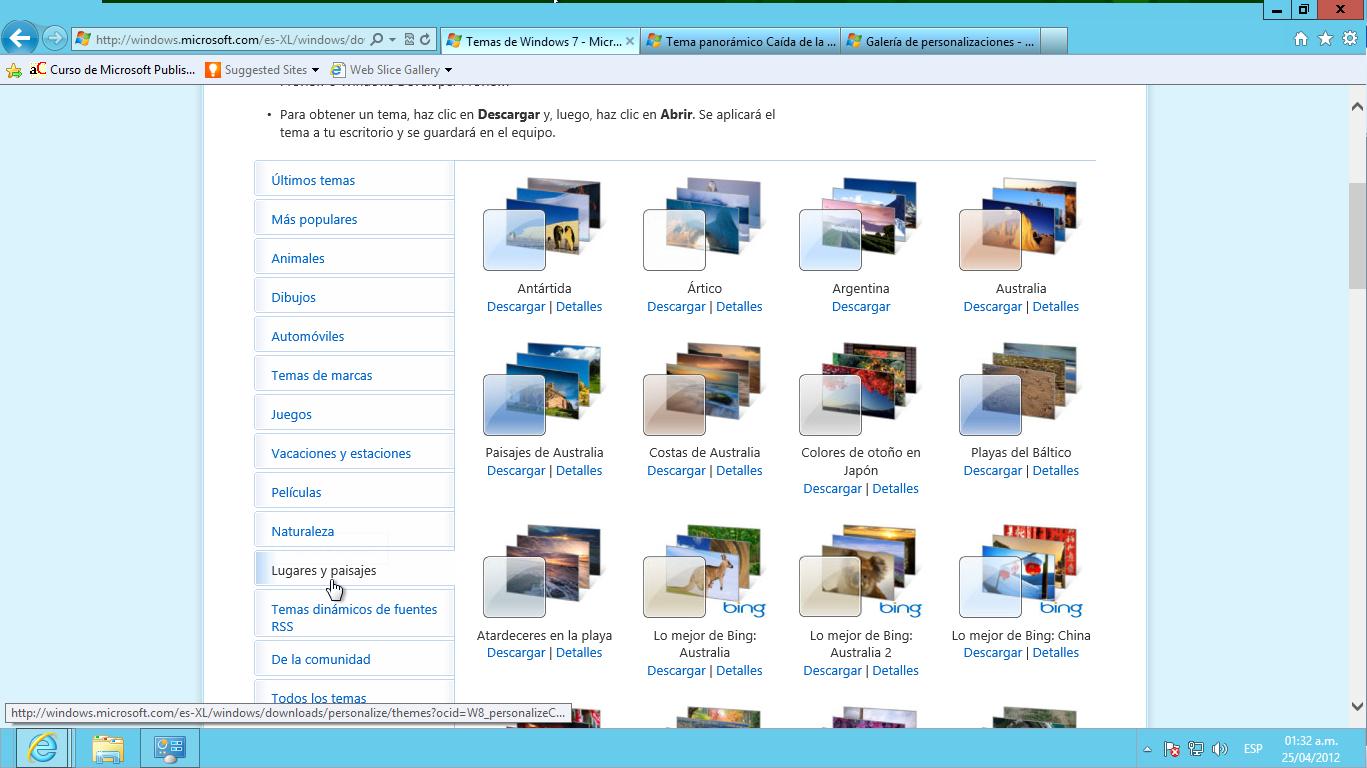Click the Refresh icon in address bar
Screen dimensions: 1367x768
tap(425, 40)
